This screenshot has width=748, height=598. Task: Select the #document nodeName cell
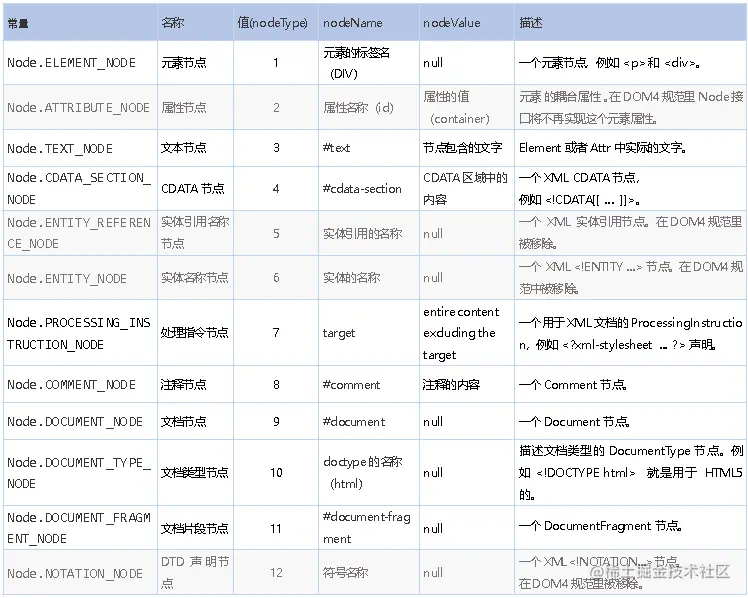(369, 422)
